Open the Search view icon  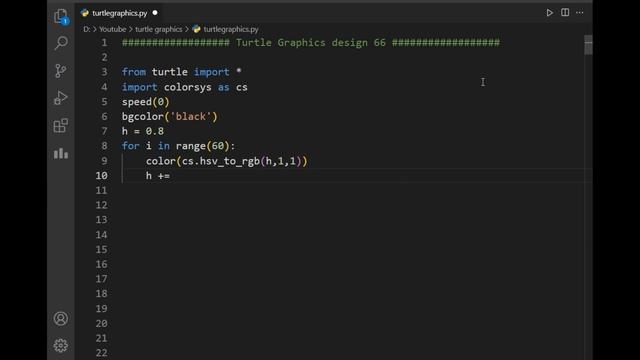[61, 43]
